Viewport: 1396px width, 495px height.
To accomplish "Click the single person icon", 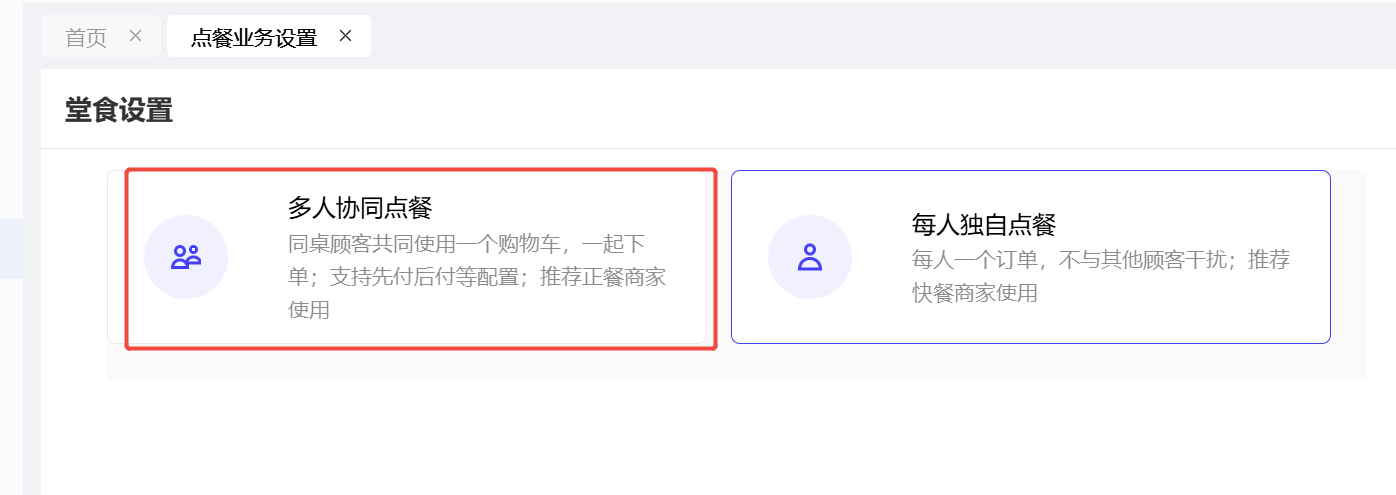I will tap(809, 257).
